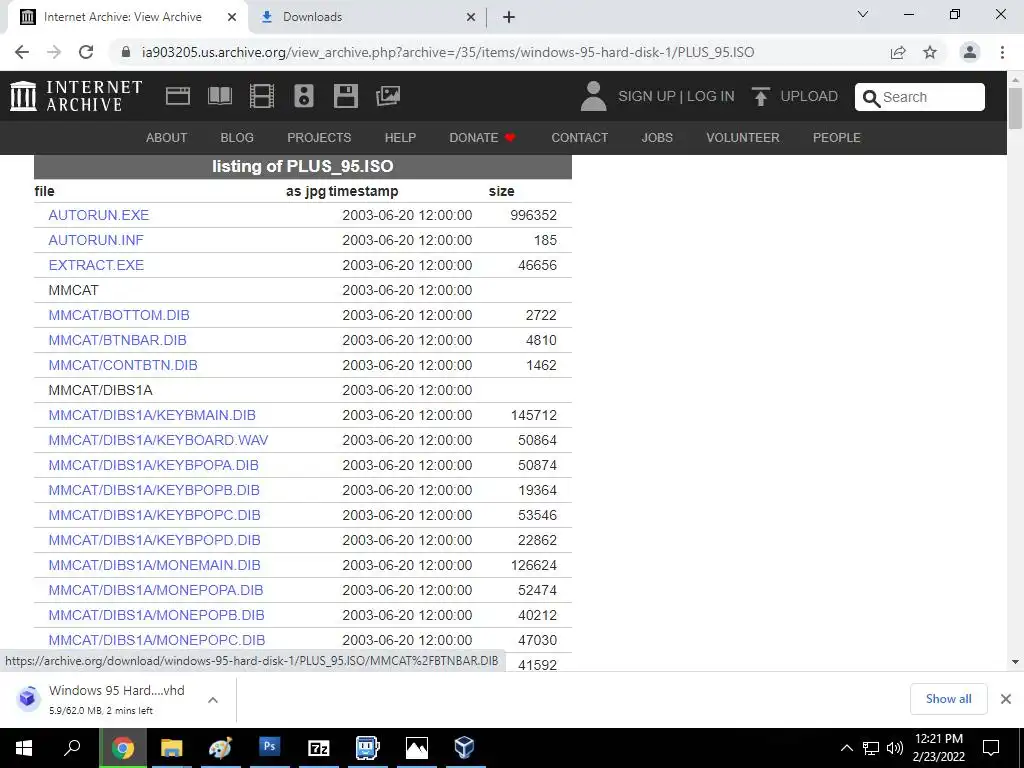Open the Images icon in Archive header

tap(388, 96)
